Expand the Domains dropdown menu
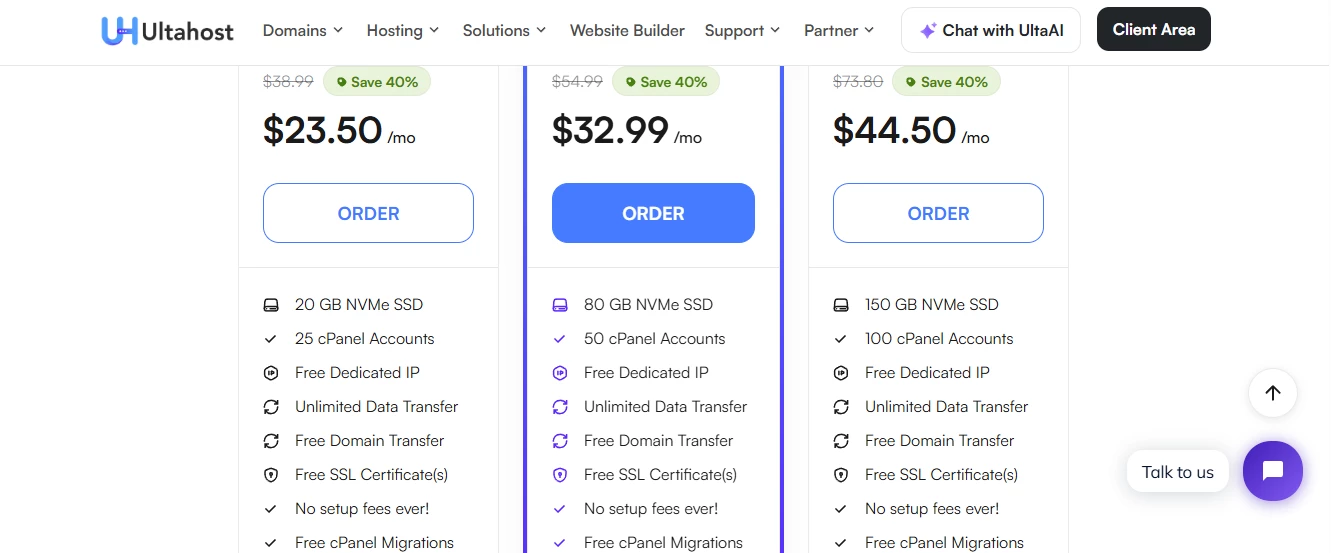 [x=302, y=30]
